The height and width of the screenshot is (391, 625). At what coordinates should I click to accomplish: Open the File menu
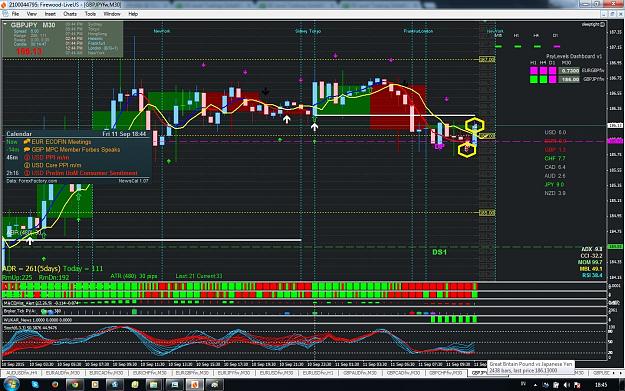click(x=15, y=14)
